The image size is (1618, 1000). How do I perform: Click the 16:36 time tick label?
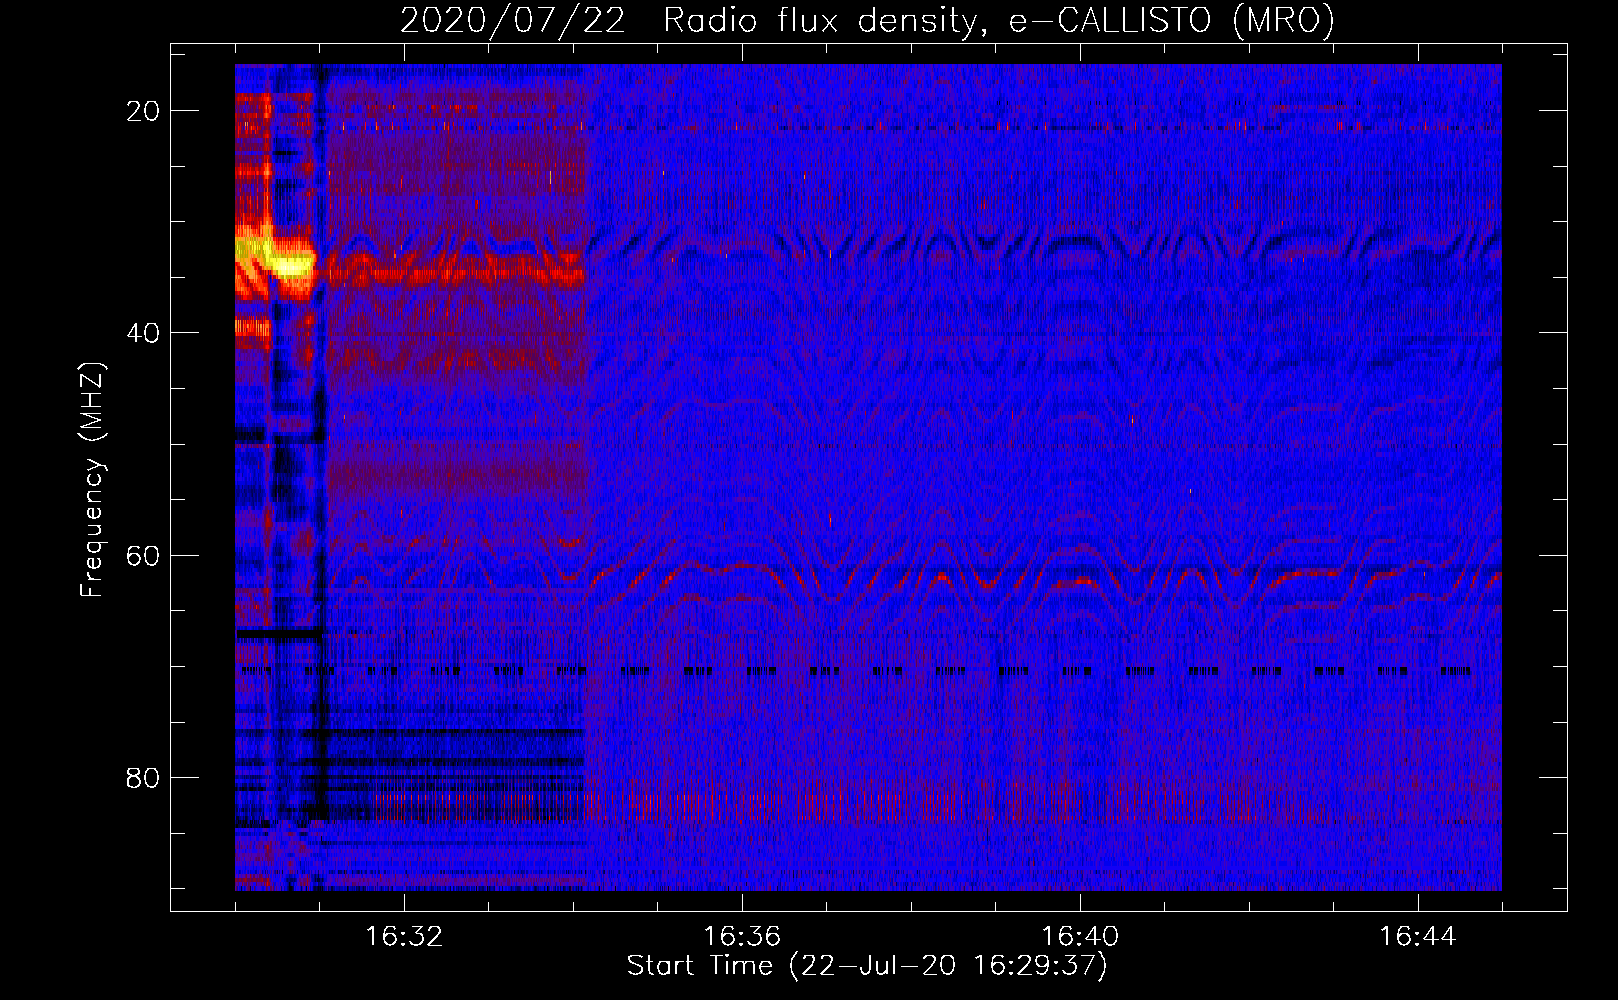click(742, 936)
